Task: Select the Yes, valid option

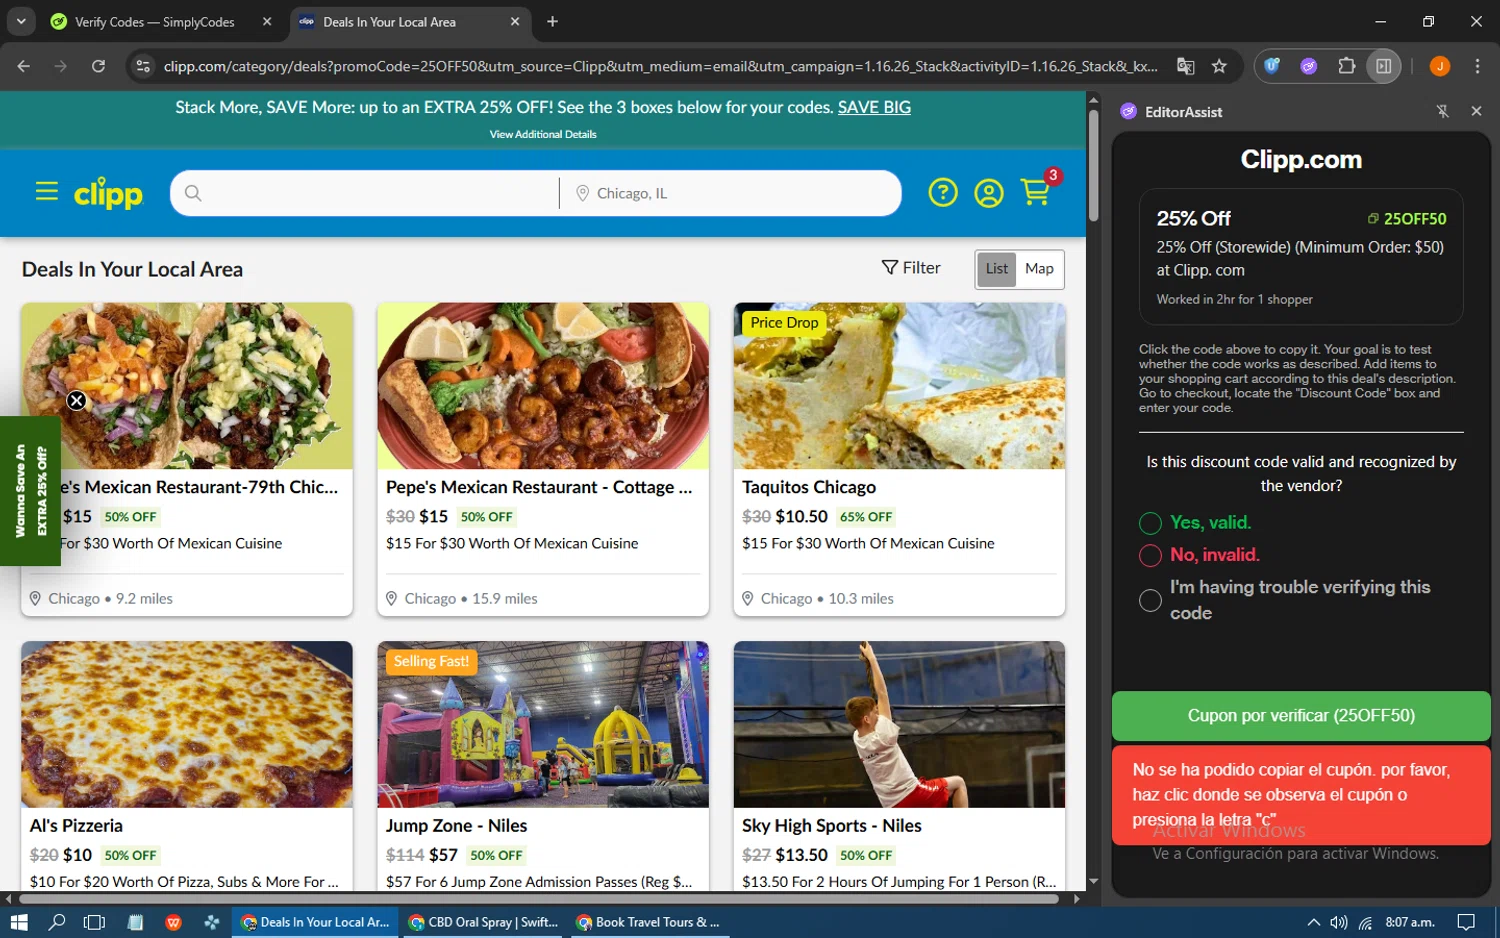Action: [x=1150, y=523]
